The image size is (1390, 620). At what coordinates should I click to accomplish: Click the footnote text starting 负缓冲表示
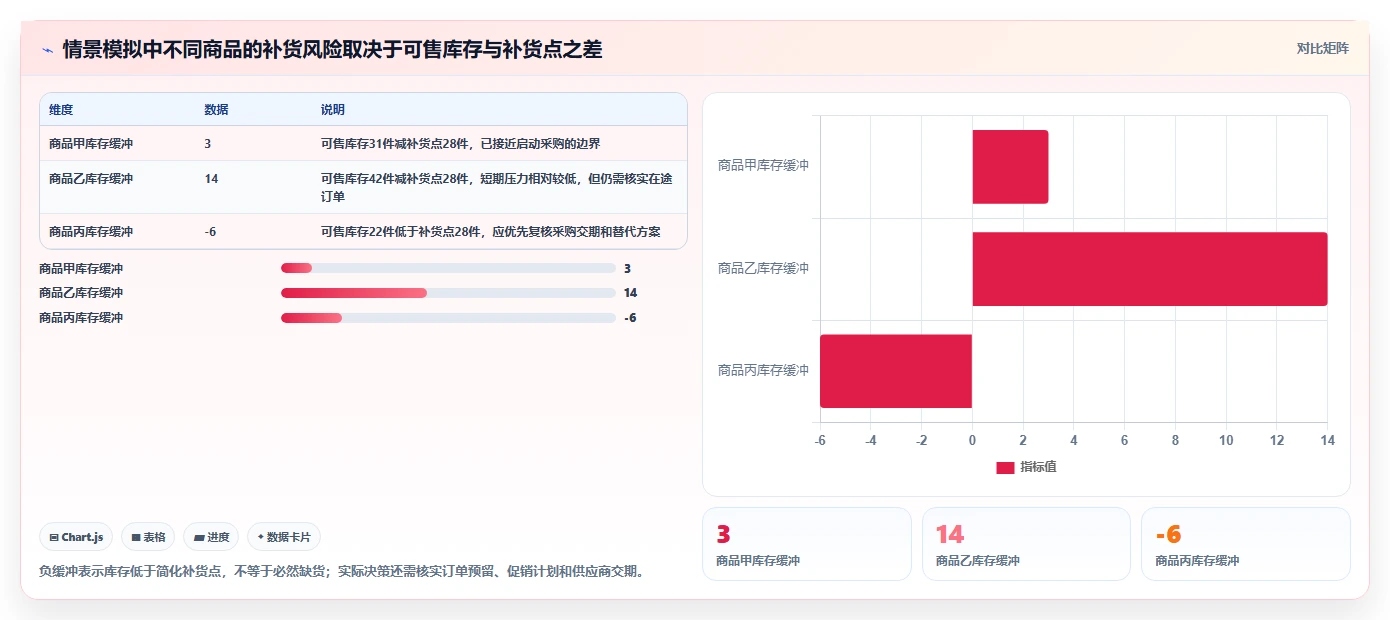click(344, 572)
